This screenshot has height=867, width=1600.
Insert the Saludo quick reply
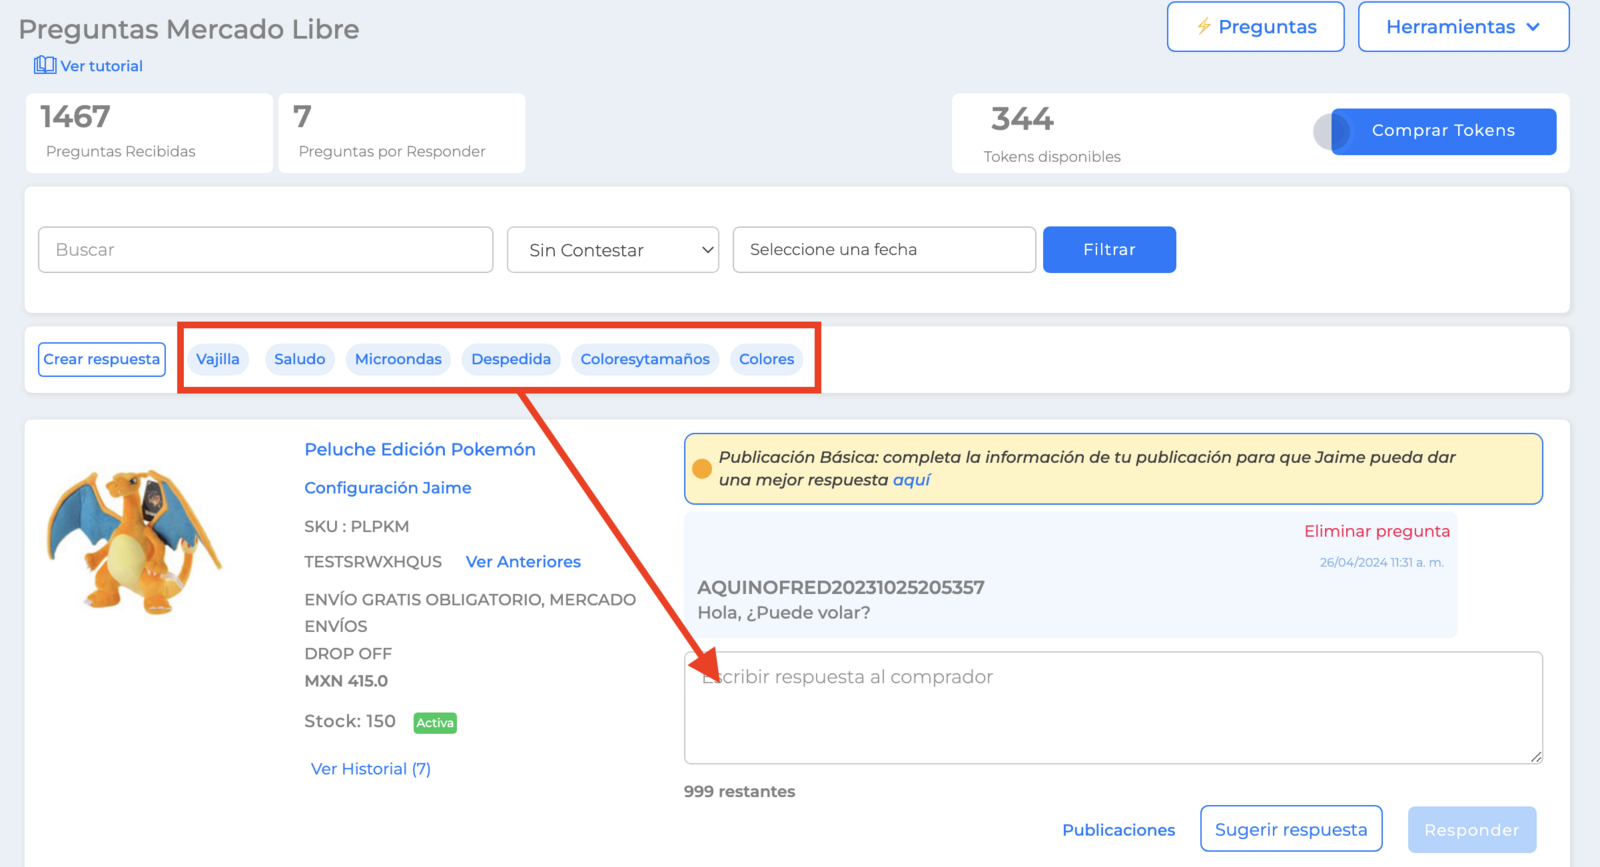tap(300, 359)
